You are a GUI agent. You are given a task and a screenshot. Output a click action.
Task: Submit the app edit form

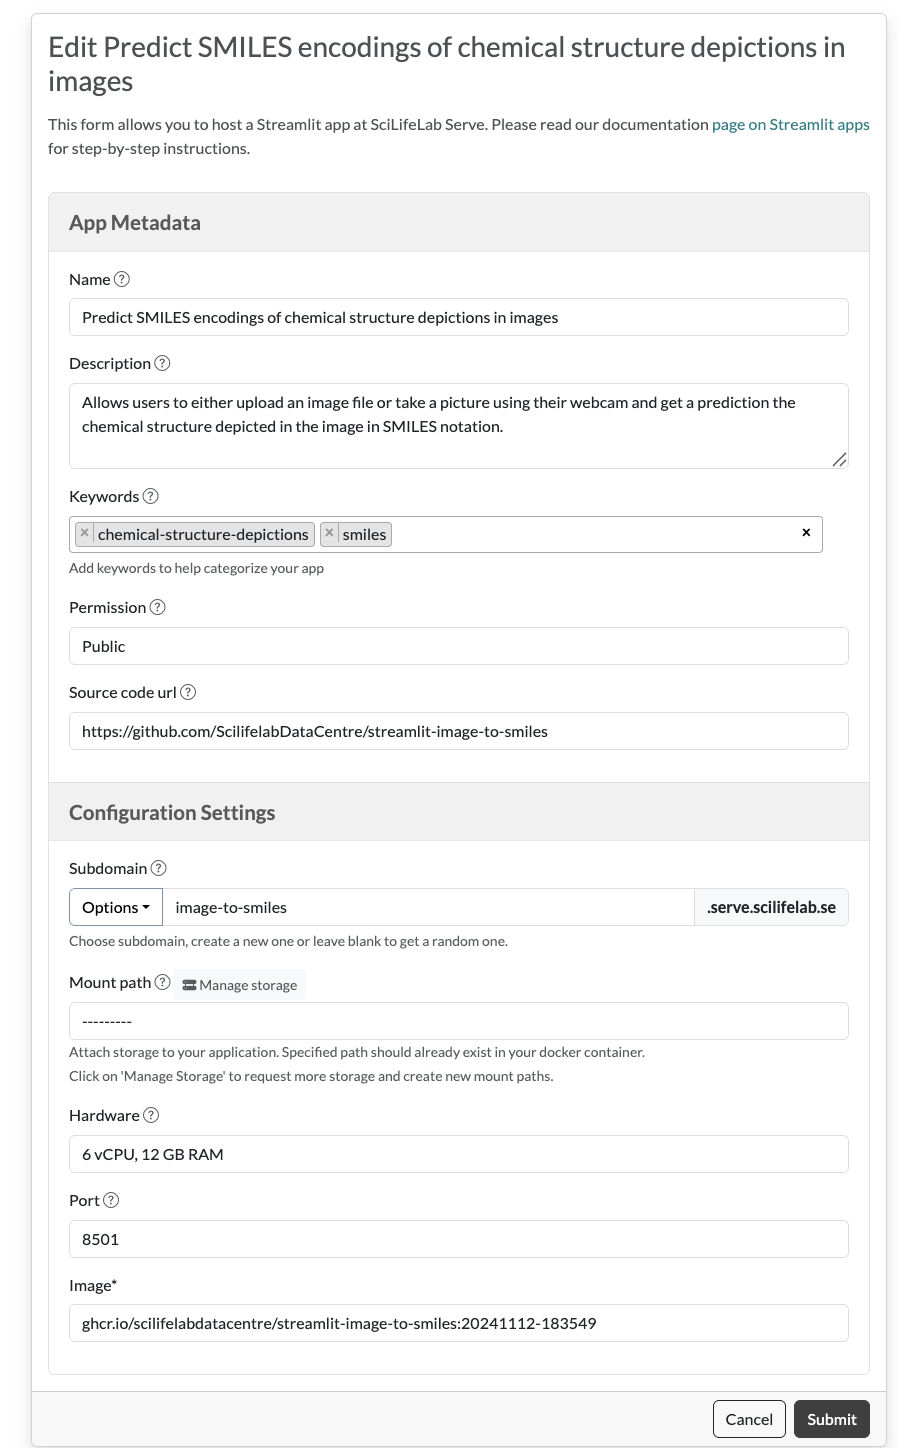click(x=831, y=1419)
